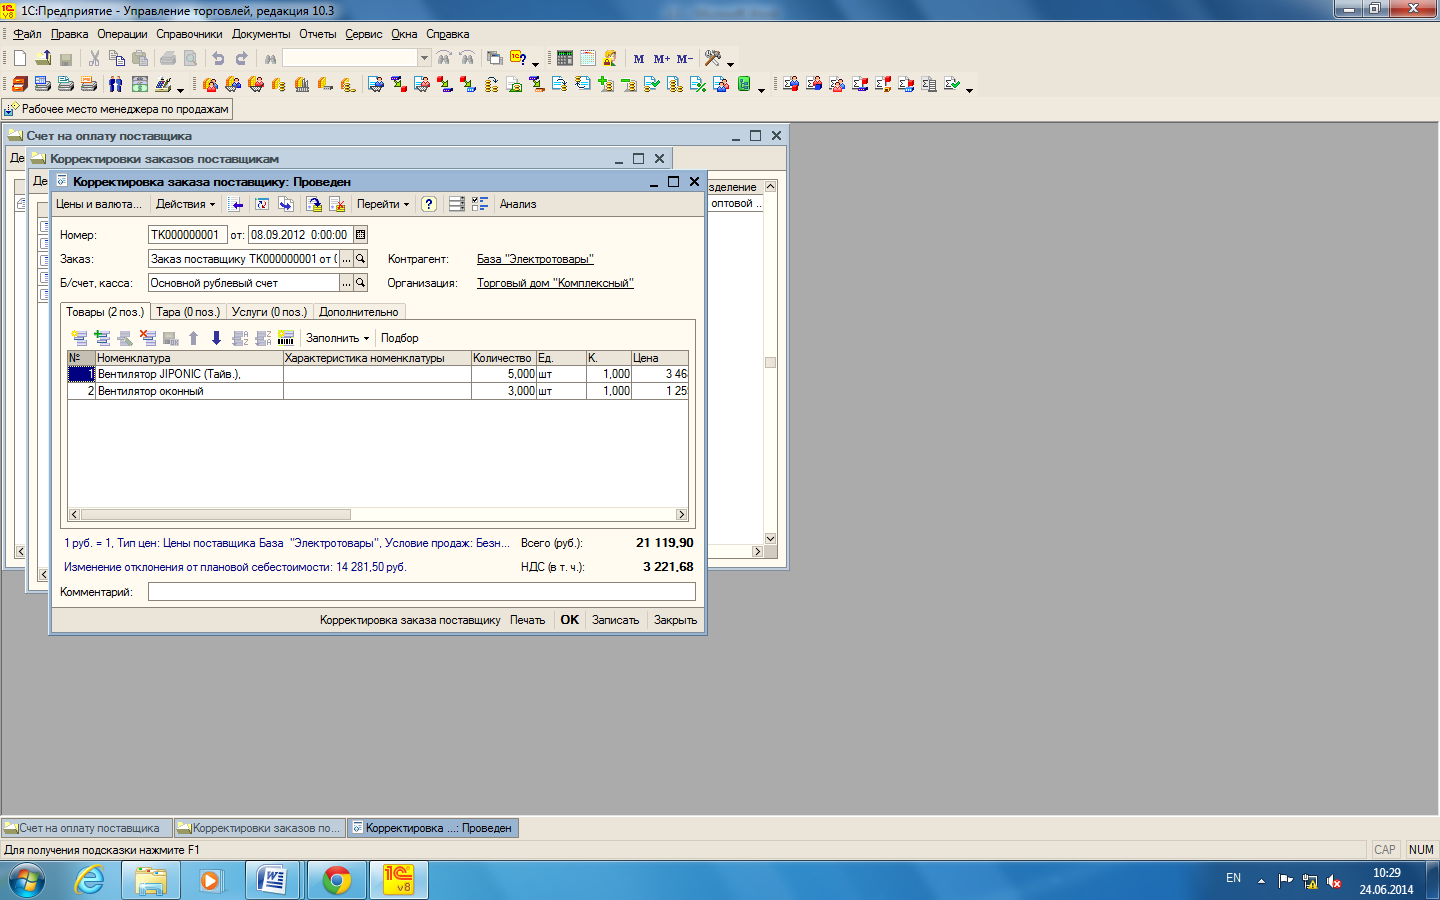Screen dimensions: 1440x900
Task: Open the calendar icon next to the calculator
Action: (x=588, y=59)
